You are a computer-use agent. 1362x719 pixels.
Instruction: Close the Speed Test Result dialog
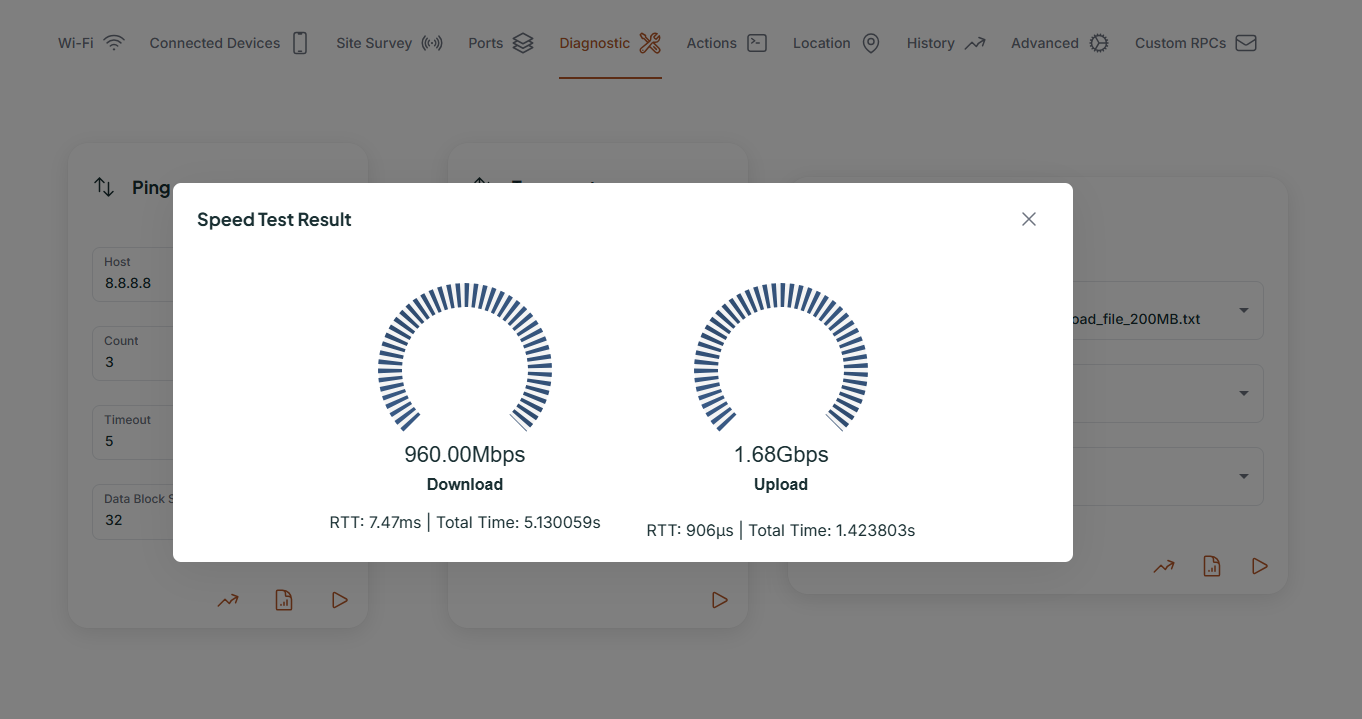1029,219
